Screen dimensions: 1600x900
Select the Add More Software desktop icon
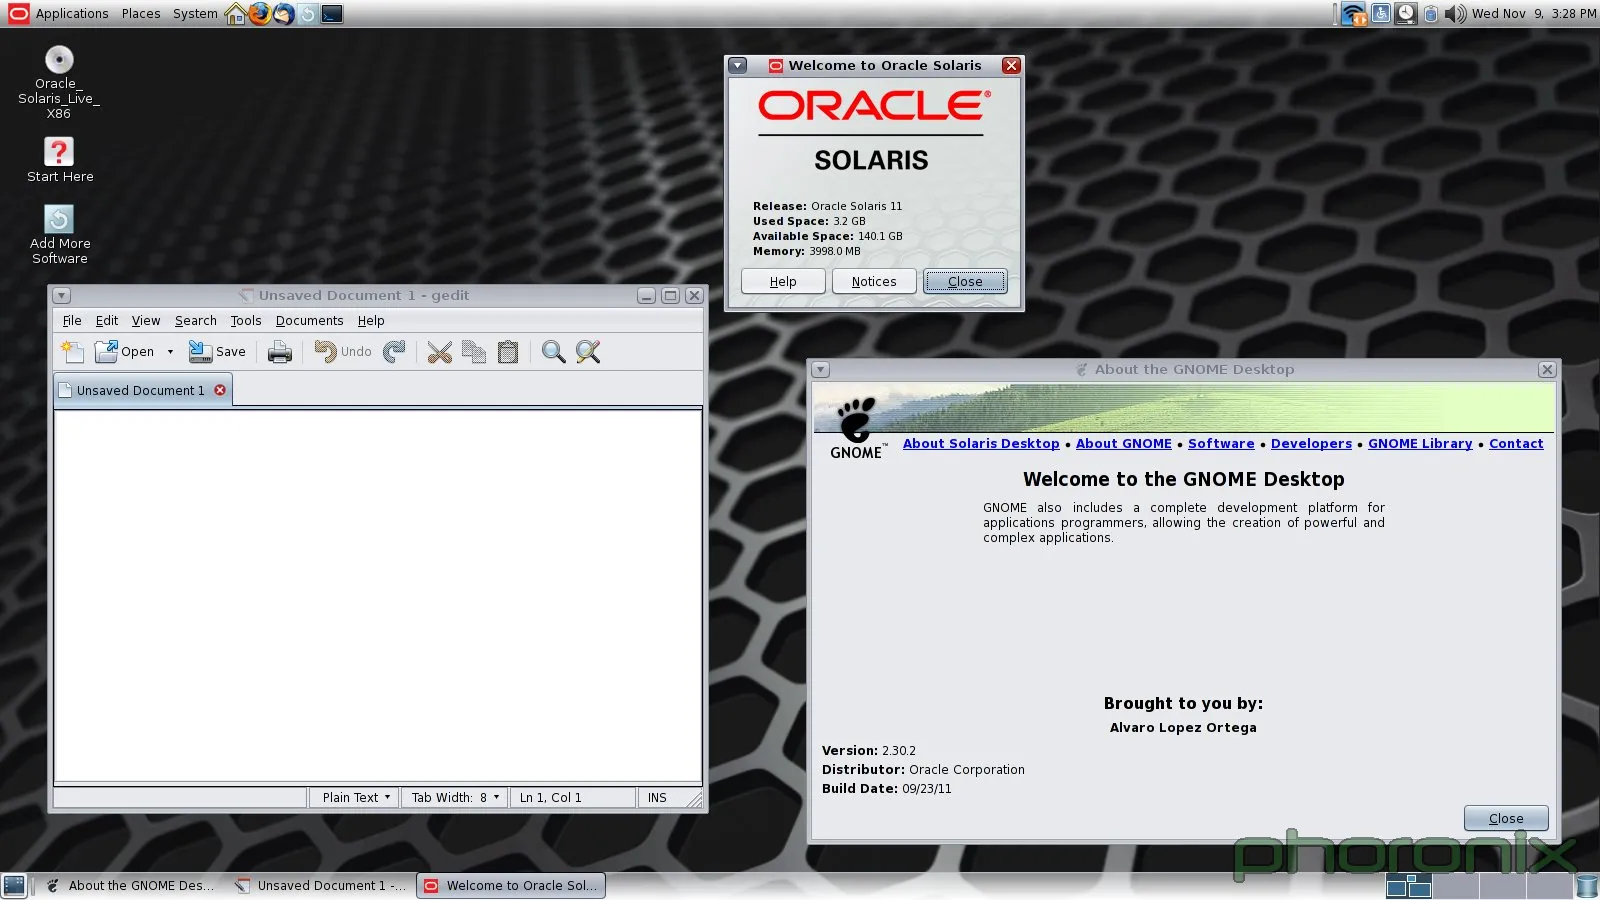pyautogui.click(x=60, y=235)
